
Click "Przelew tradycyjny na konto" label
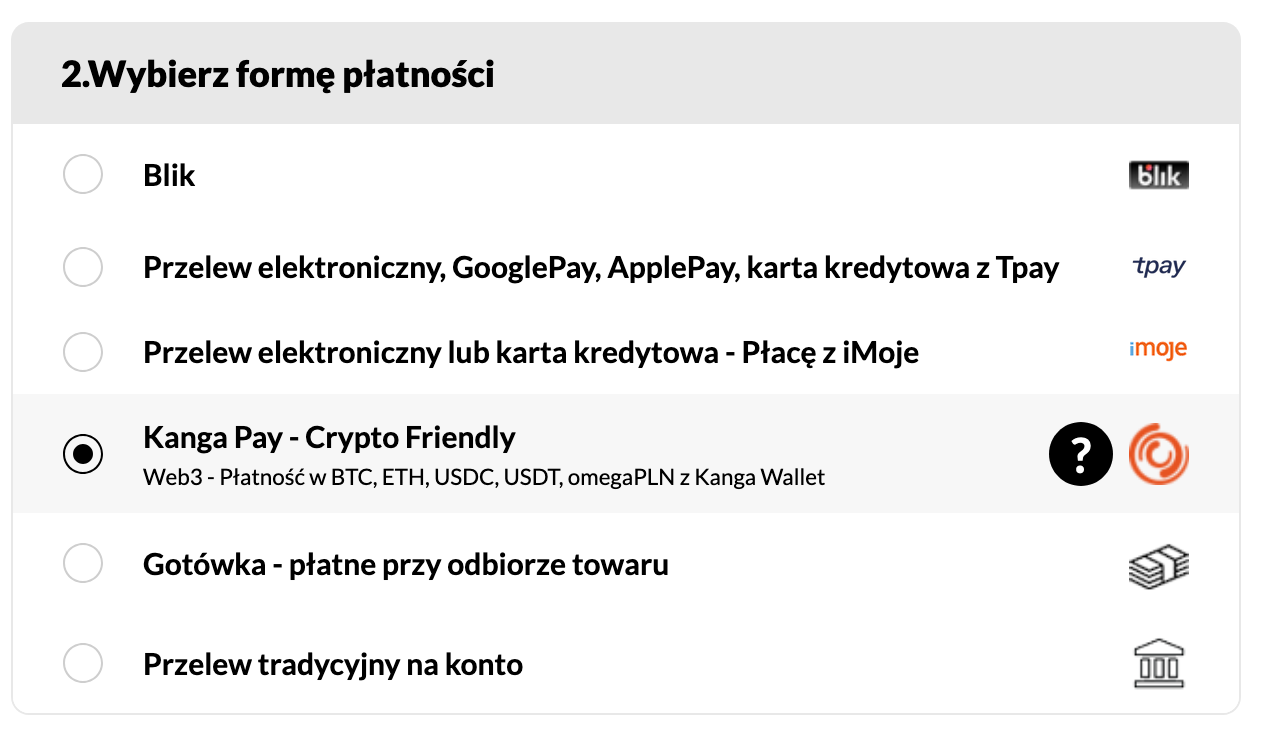(333, 664)
